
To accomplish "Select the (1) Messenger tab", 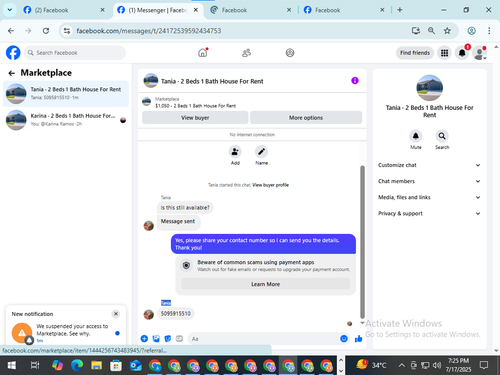I will (x=157, y=10).
